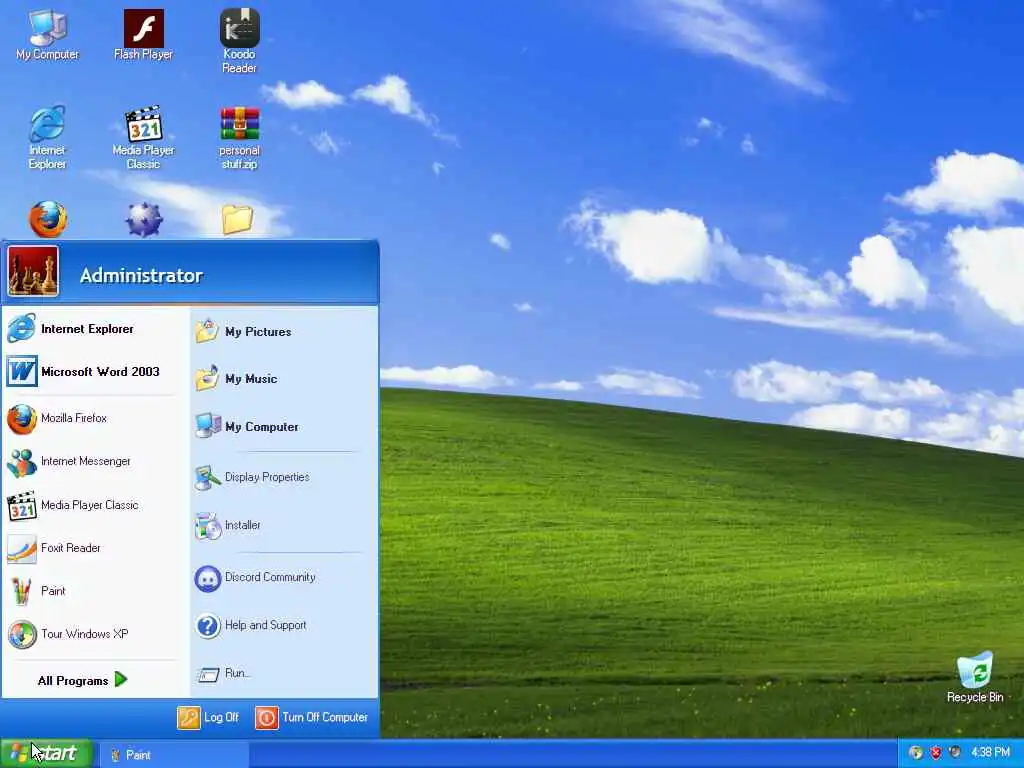Click the blue globe desktop icon
The height and width of the screenshot is (768, 1024).
click(144, 219)
